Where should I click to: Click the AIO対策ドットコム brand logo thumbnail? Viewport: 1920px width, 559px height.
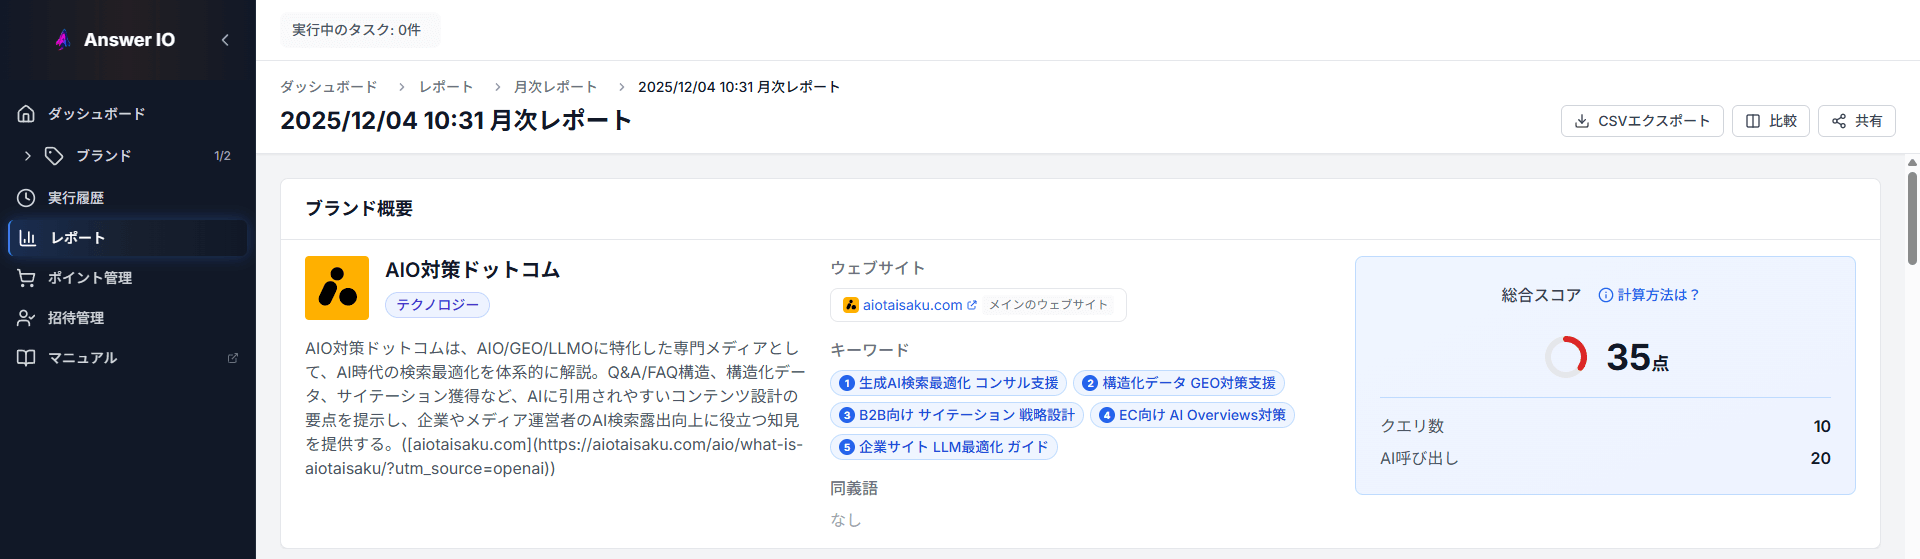pos(337,288)
